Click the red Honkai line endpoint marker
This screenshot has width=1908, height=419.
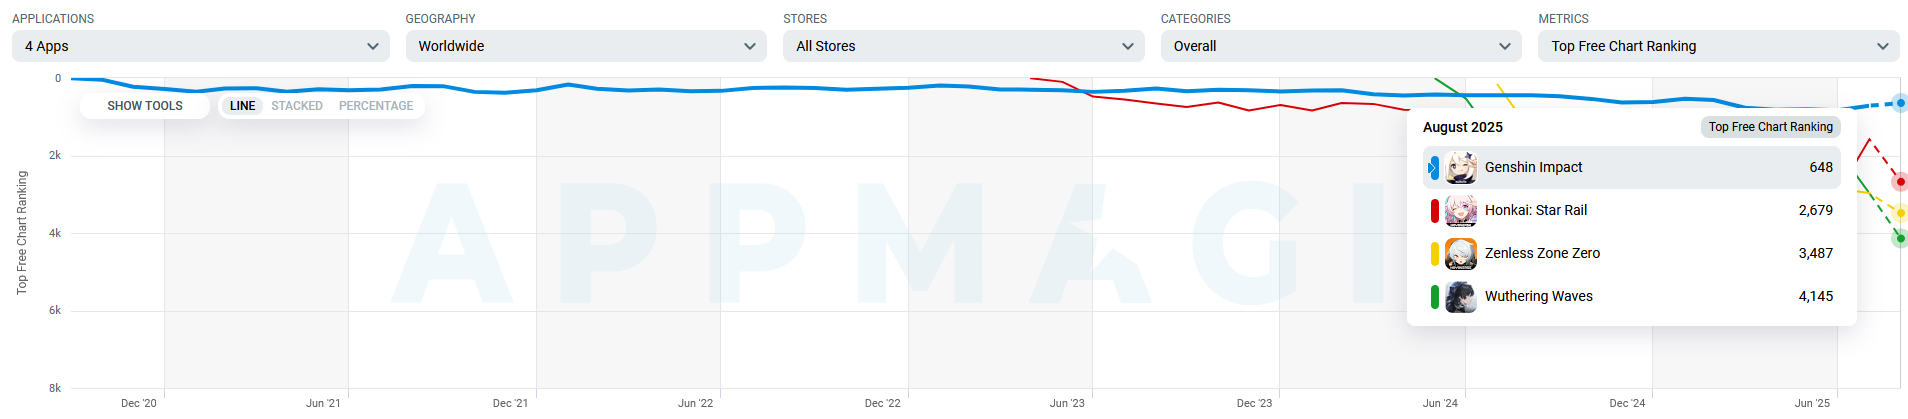pyautogui.click(x=1900, y=182)
